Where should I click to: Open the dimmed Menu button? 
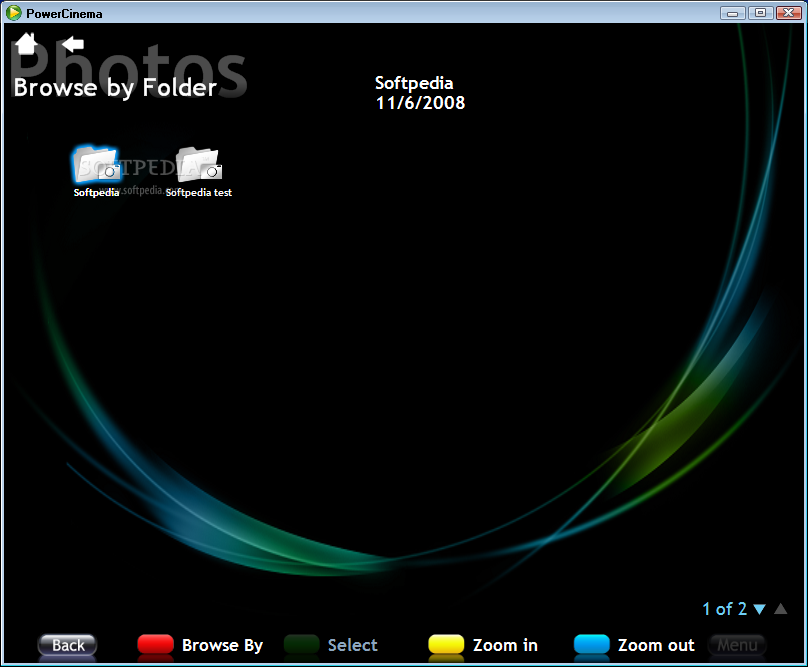pos(737,645)
